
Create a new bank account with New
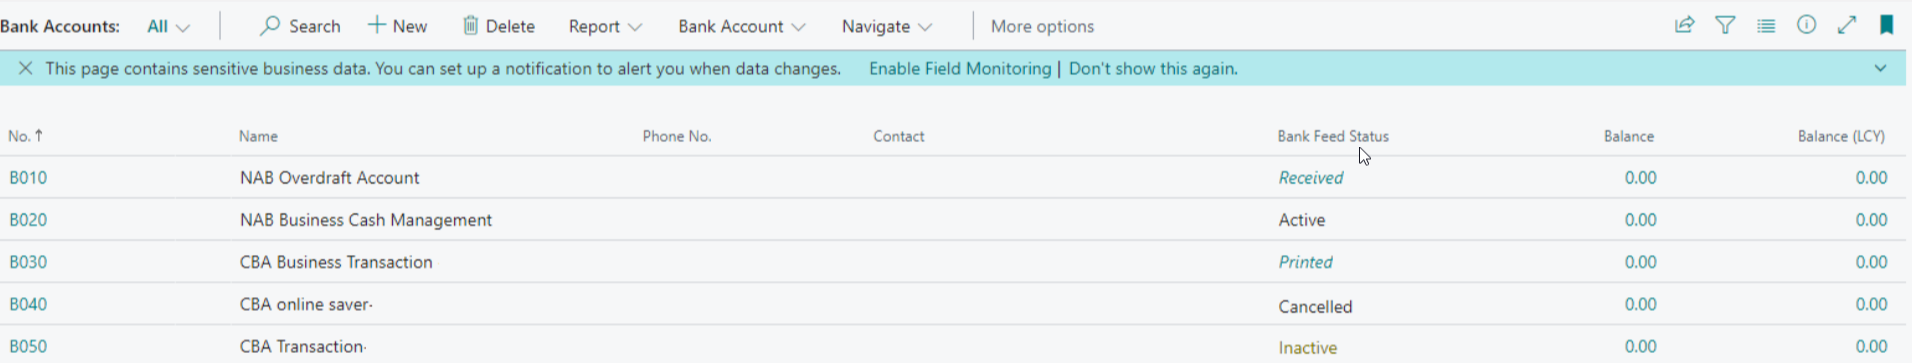click(x=397, y=26)
